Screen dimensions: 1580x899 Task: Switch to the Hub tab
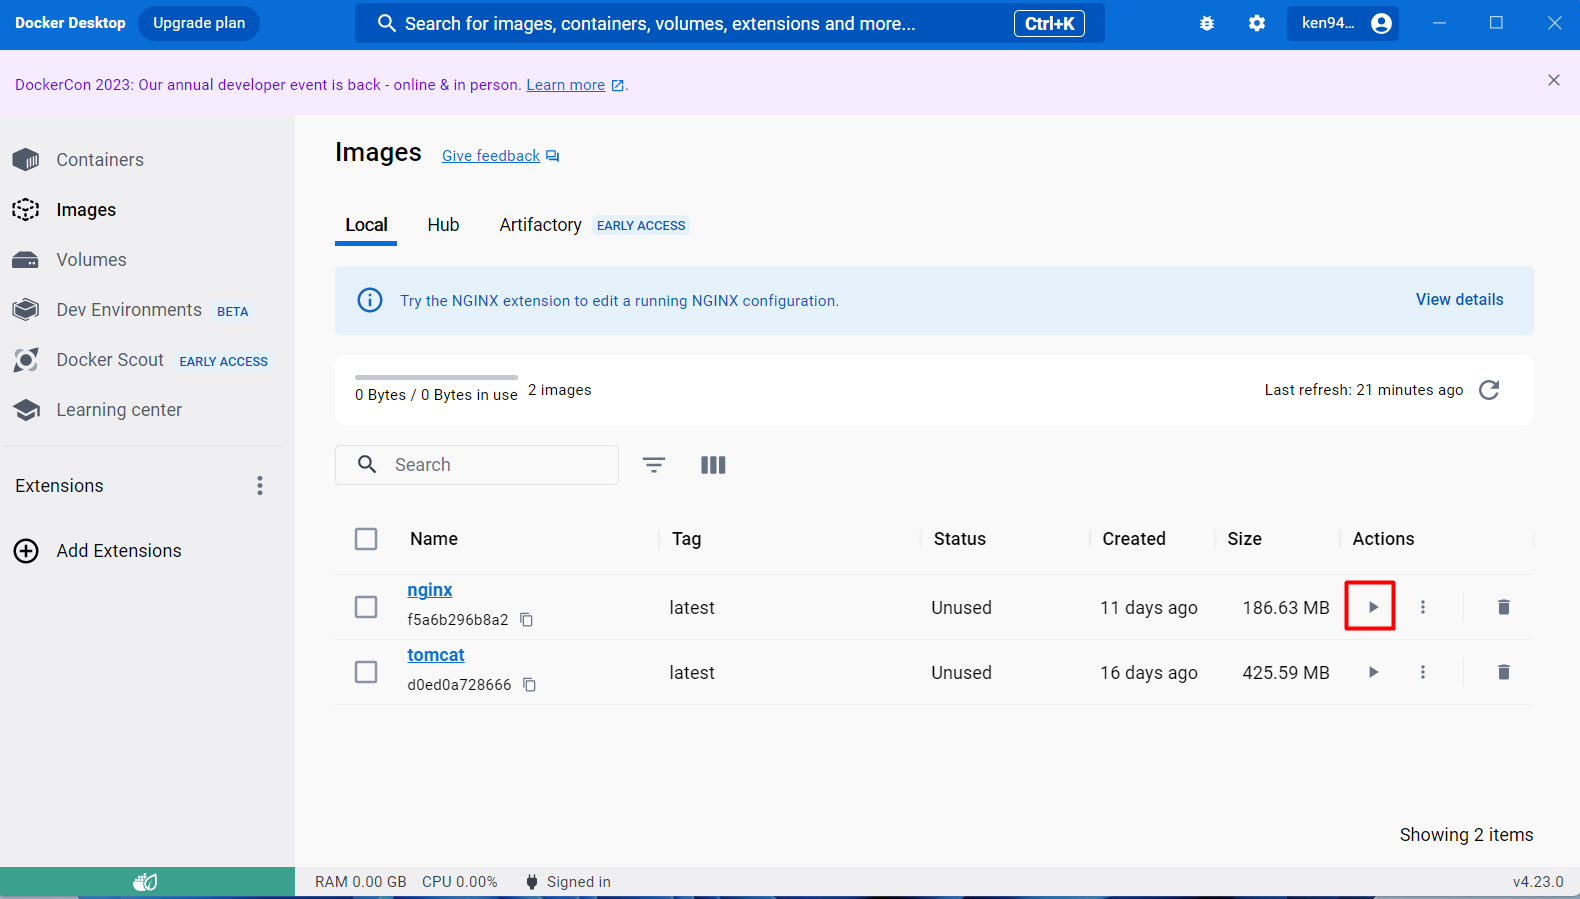[443, 225]
